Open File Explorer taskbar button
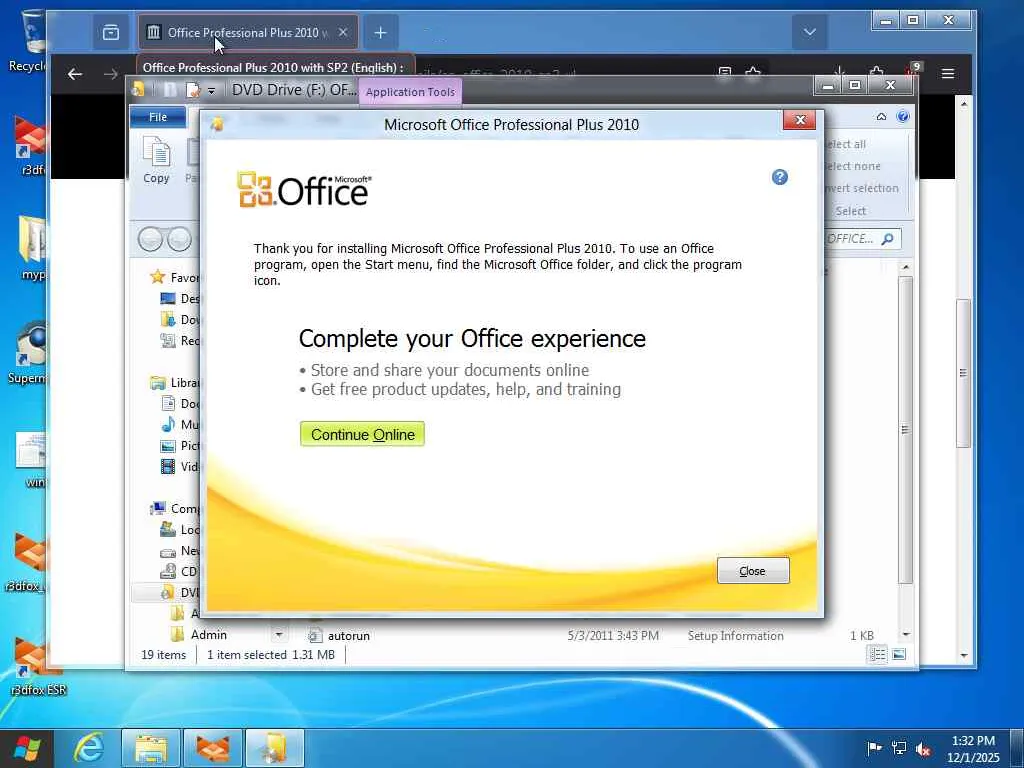This screenshot has height=768, width=1024. pos(151,748)
